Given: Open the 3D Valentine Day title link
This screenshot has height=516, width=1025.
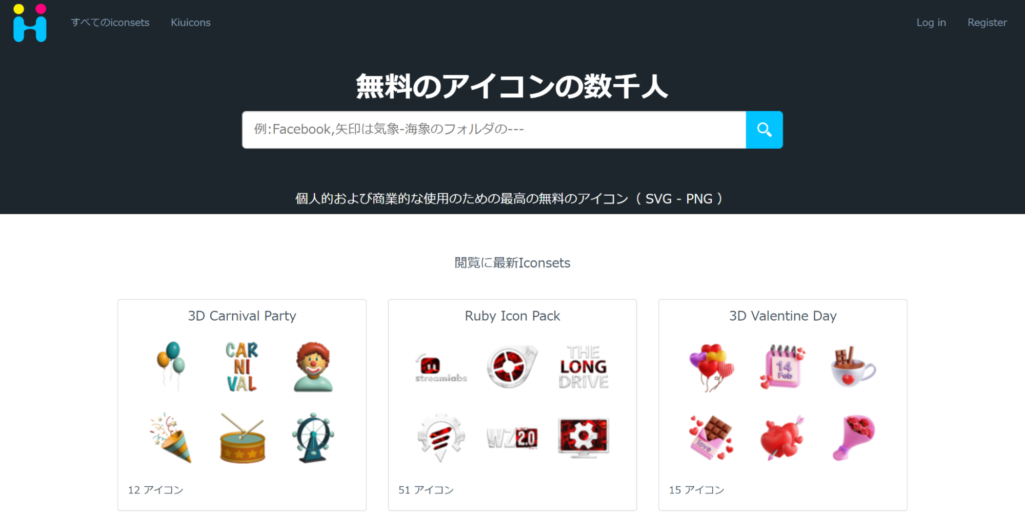Looking at the screenshot, I should point(782,316).
